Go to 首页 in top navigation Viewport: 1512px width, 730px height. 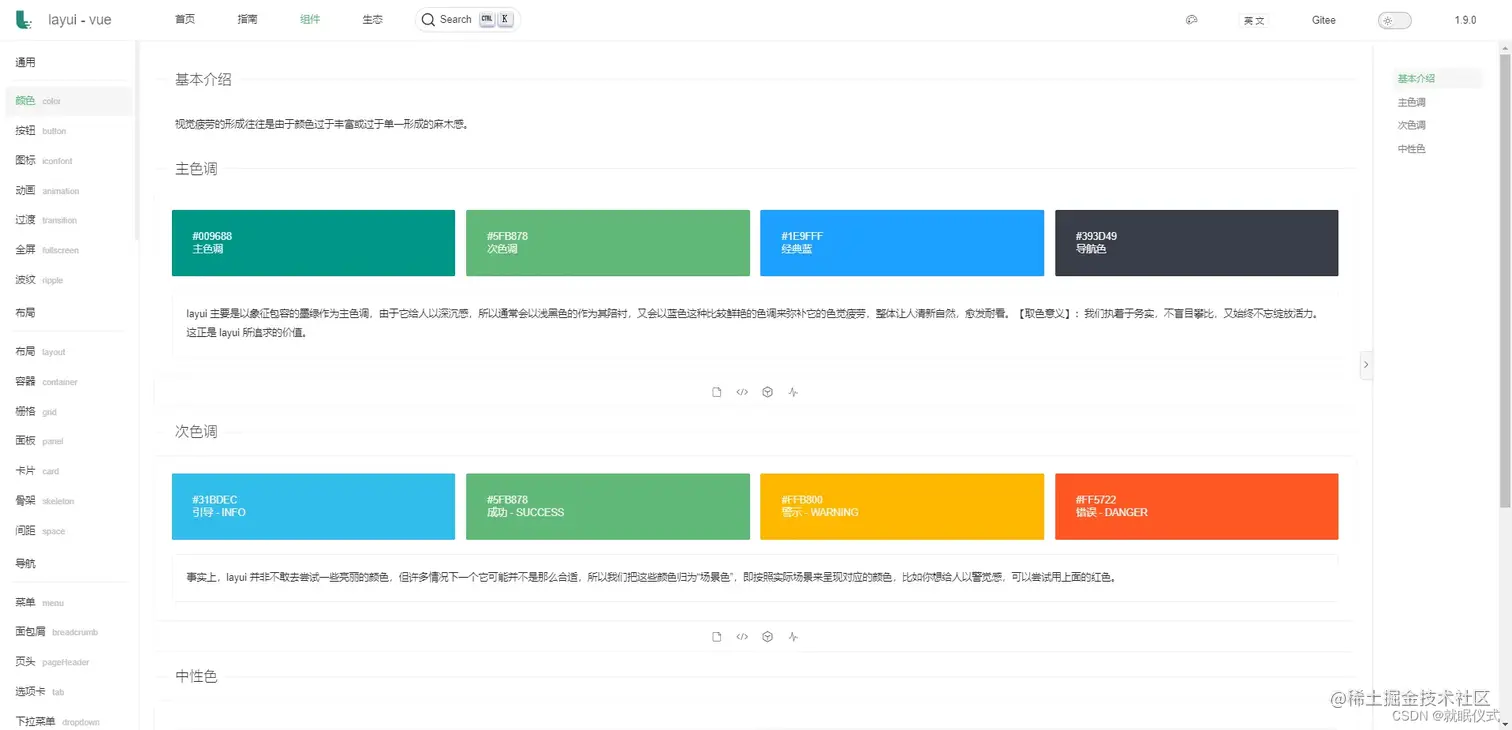(185, 20)
